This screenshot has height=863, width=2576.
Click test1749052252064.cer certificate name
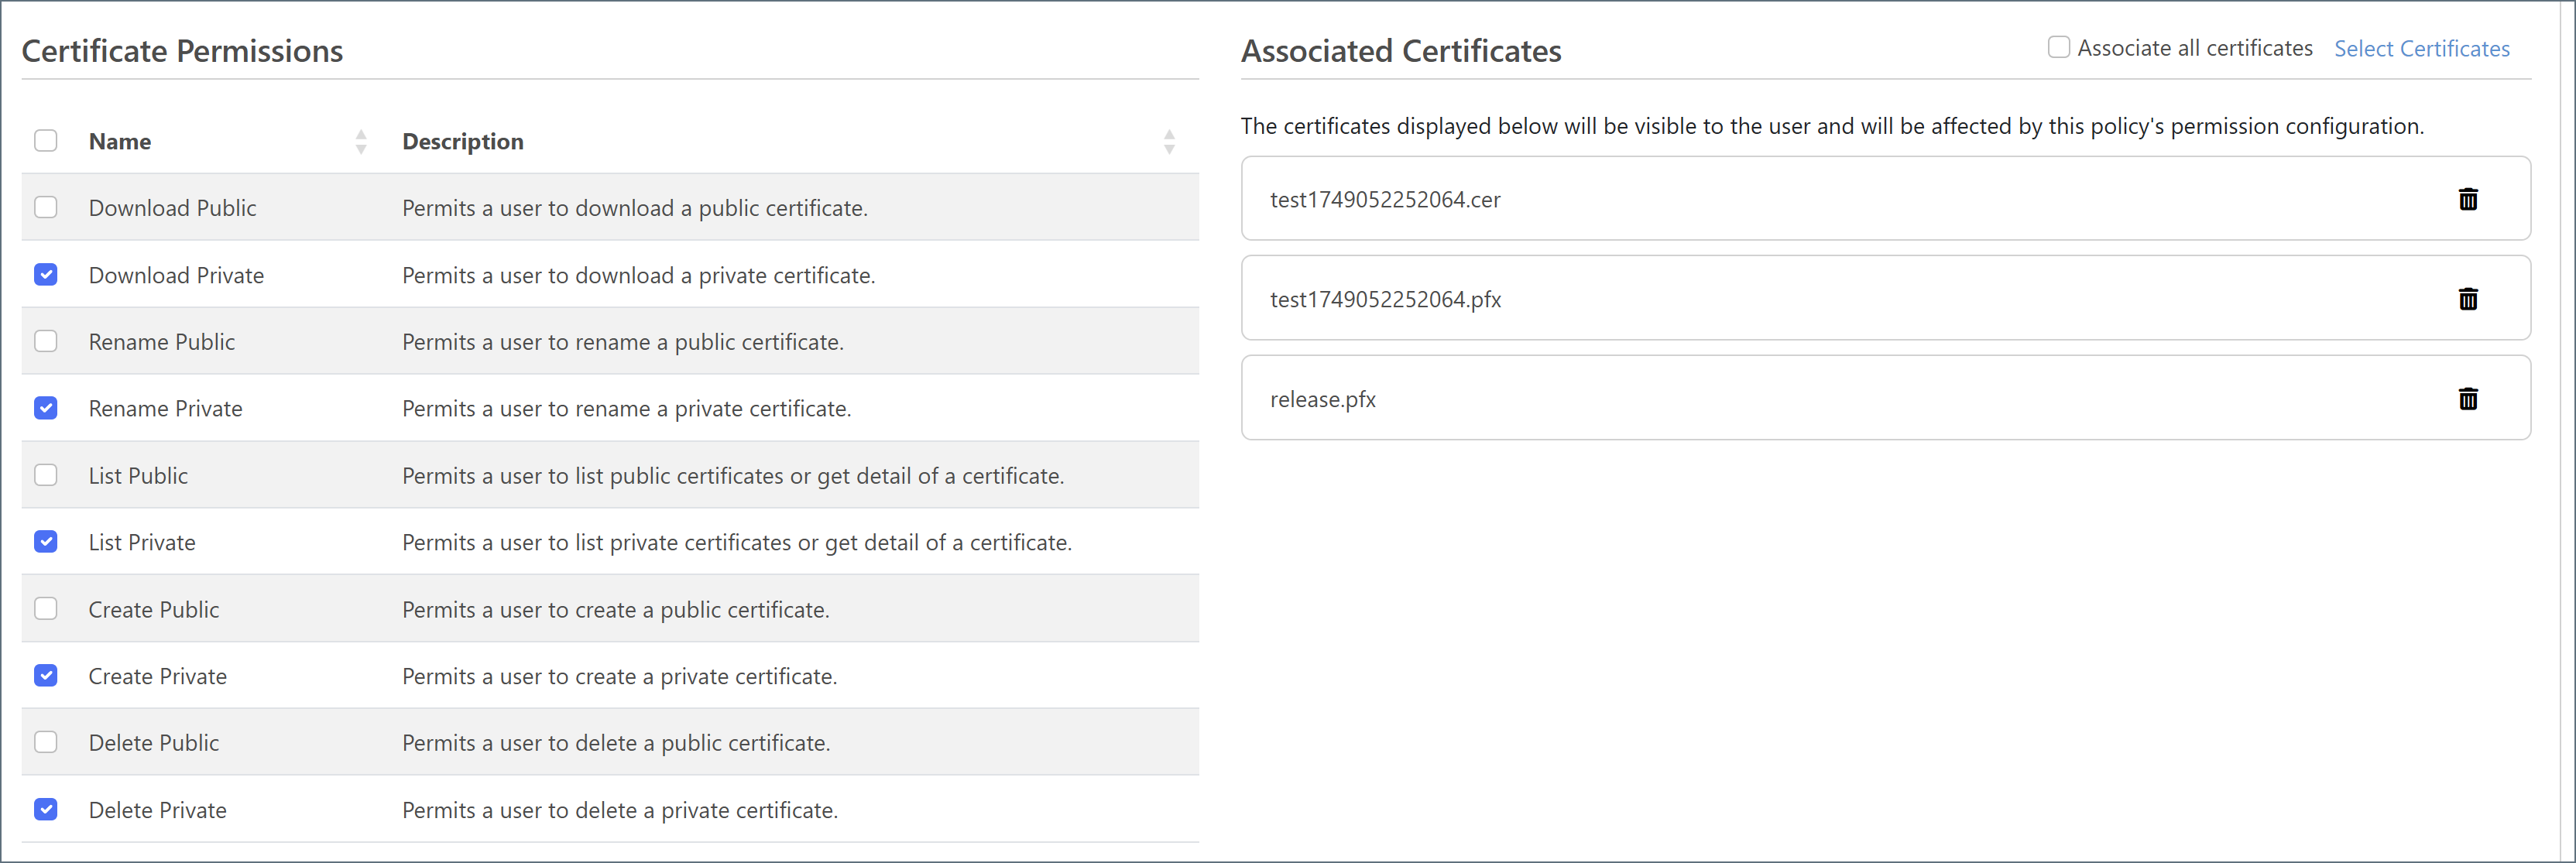click(1385, 199)
